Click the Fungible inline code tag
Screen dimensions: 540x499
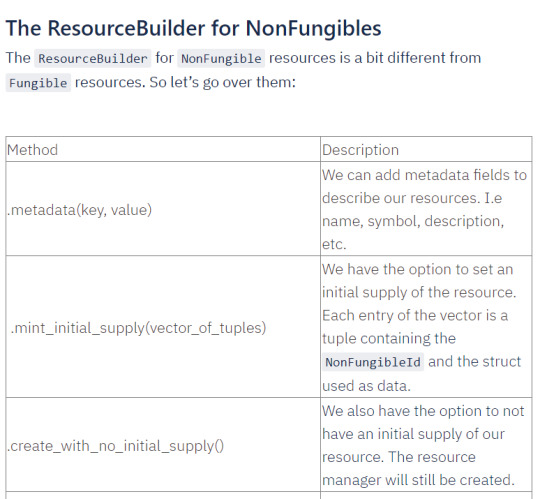(x=38, y=83)
